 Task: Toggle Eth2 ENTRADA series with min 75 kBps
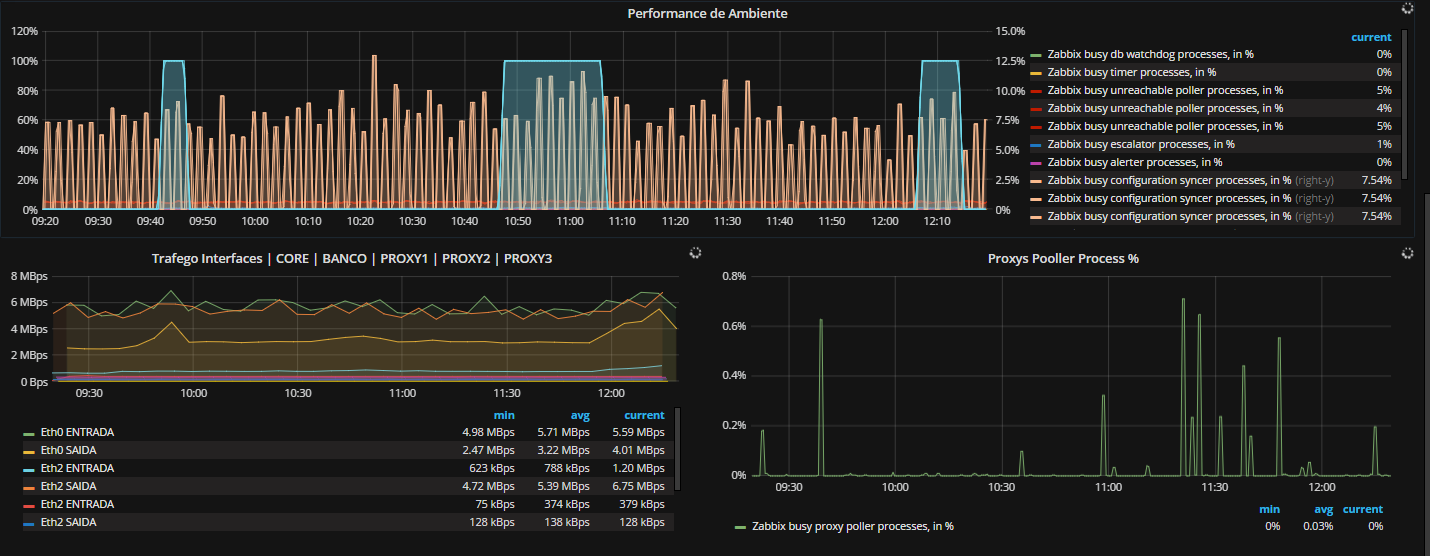[x=77, y=504]
